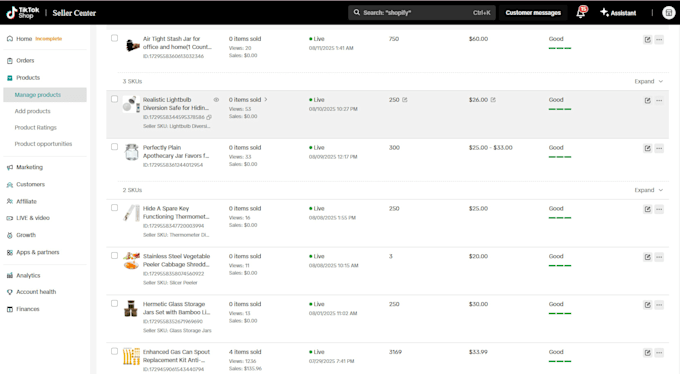
Task: Open the Products menu section
Action: click(28, 78)
